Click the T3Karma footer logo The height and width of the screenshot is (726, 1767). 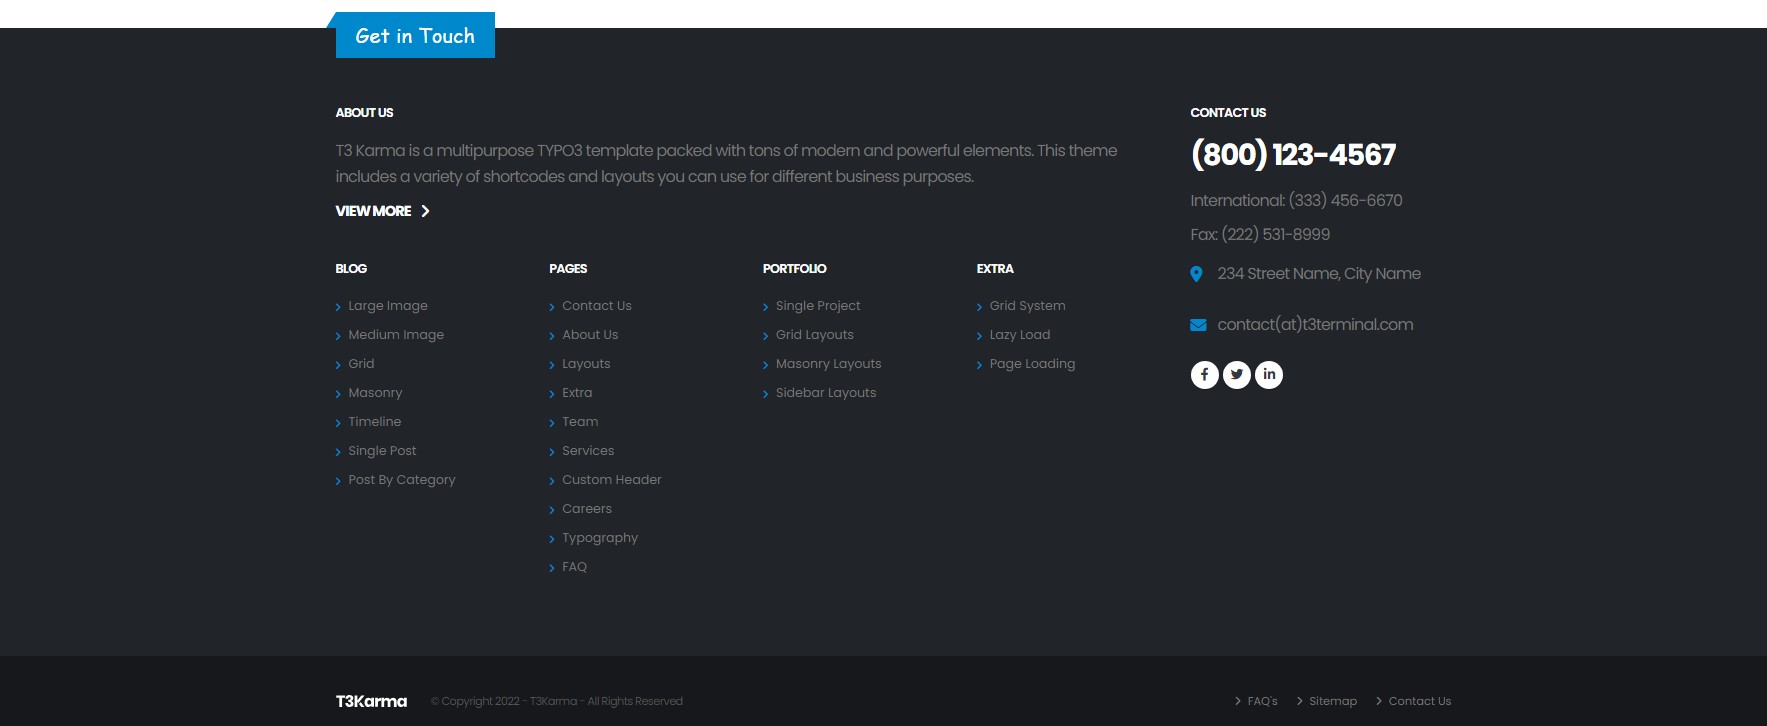pos(371,701)
